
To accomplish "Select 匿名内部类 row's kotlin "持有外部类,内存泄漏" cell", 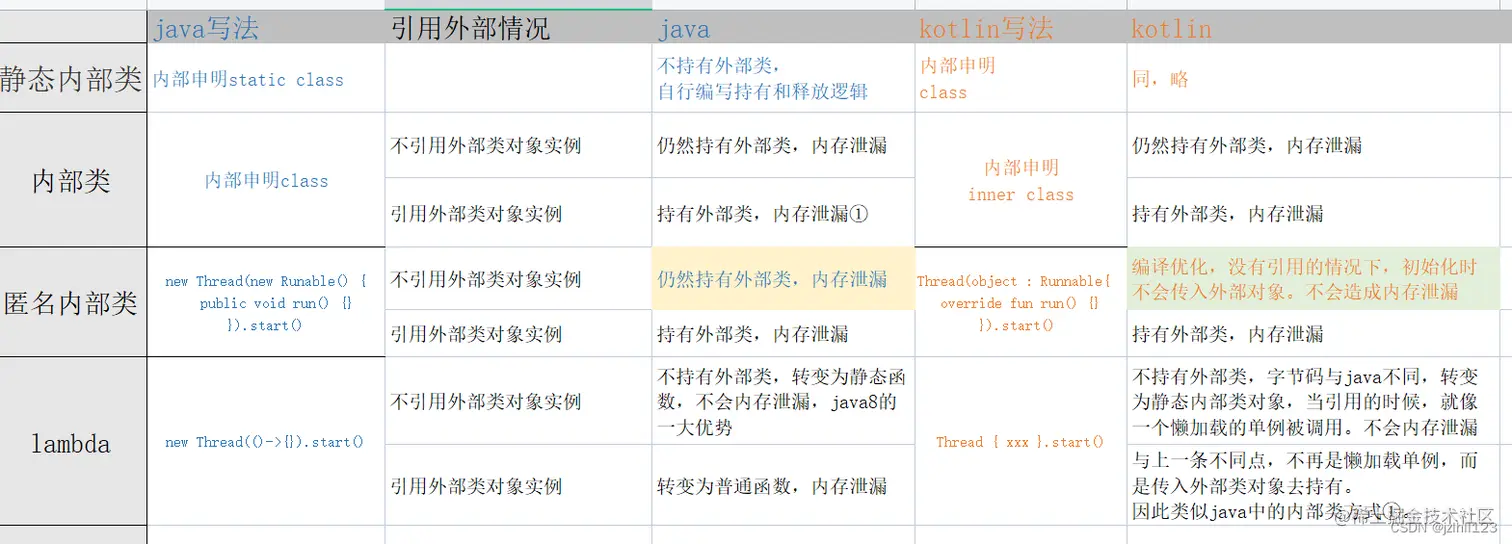I will [x=1313, y=334].
